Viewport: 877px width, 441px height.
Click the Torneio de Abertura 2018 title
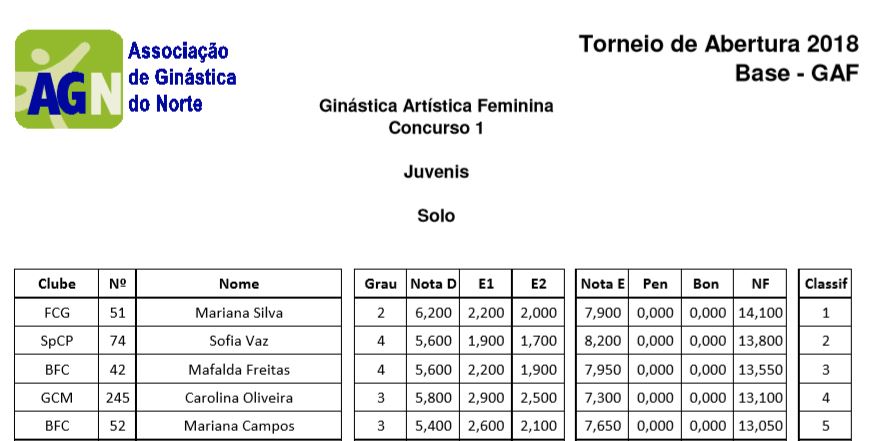pos(718,44)
